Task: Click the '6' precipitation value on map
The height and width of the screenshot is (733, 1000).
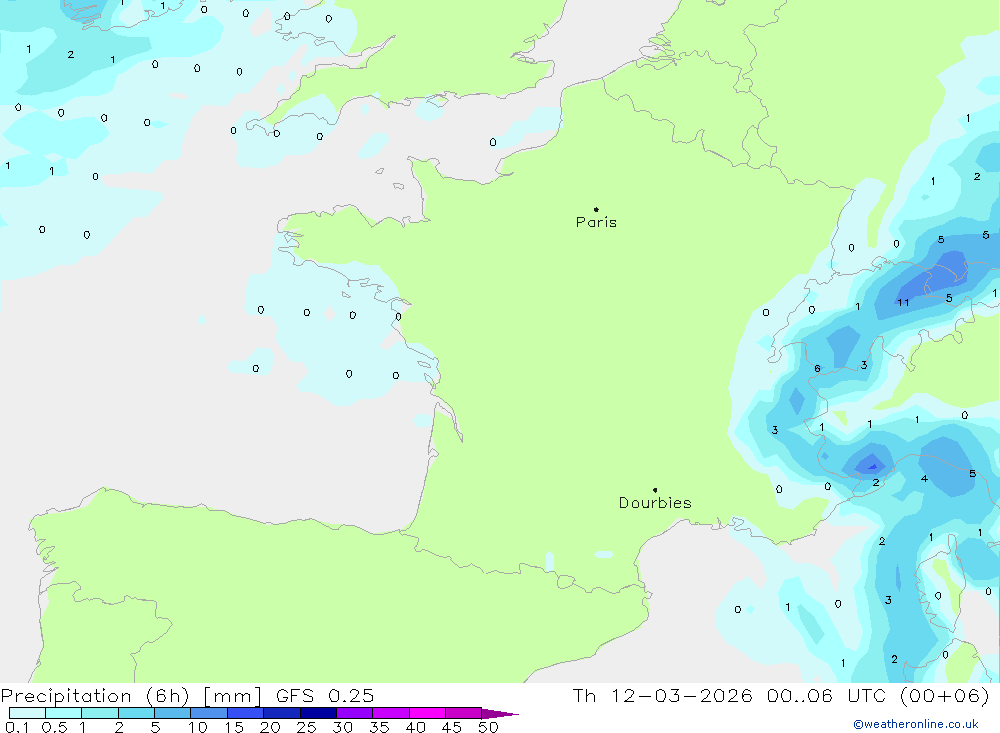Action: [817, 369]
